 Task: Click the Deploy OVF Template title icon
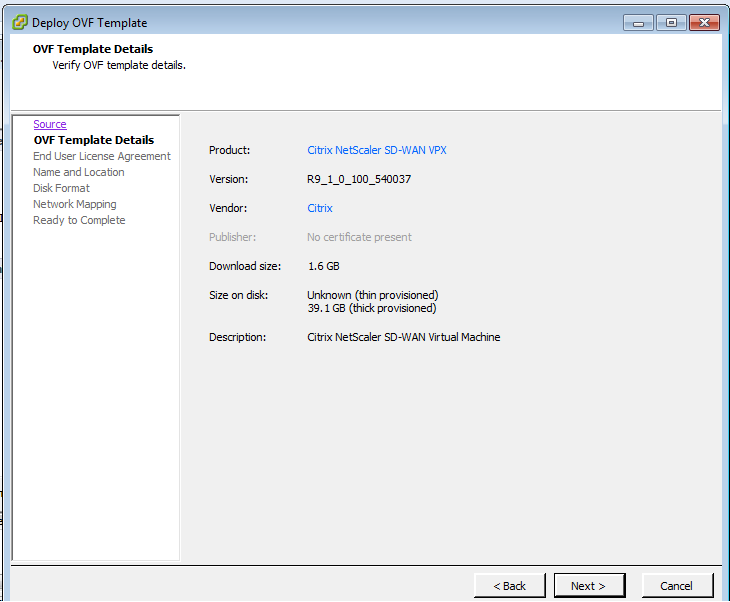(x=20, y=22)
